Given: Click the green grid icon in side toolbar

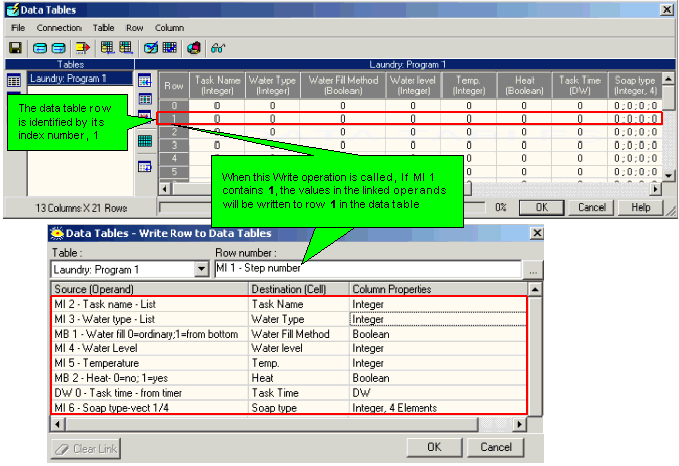Looking at the screenshot, I should 144,140.
